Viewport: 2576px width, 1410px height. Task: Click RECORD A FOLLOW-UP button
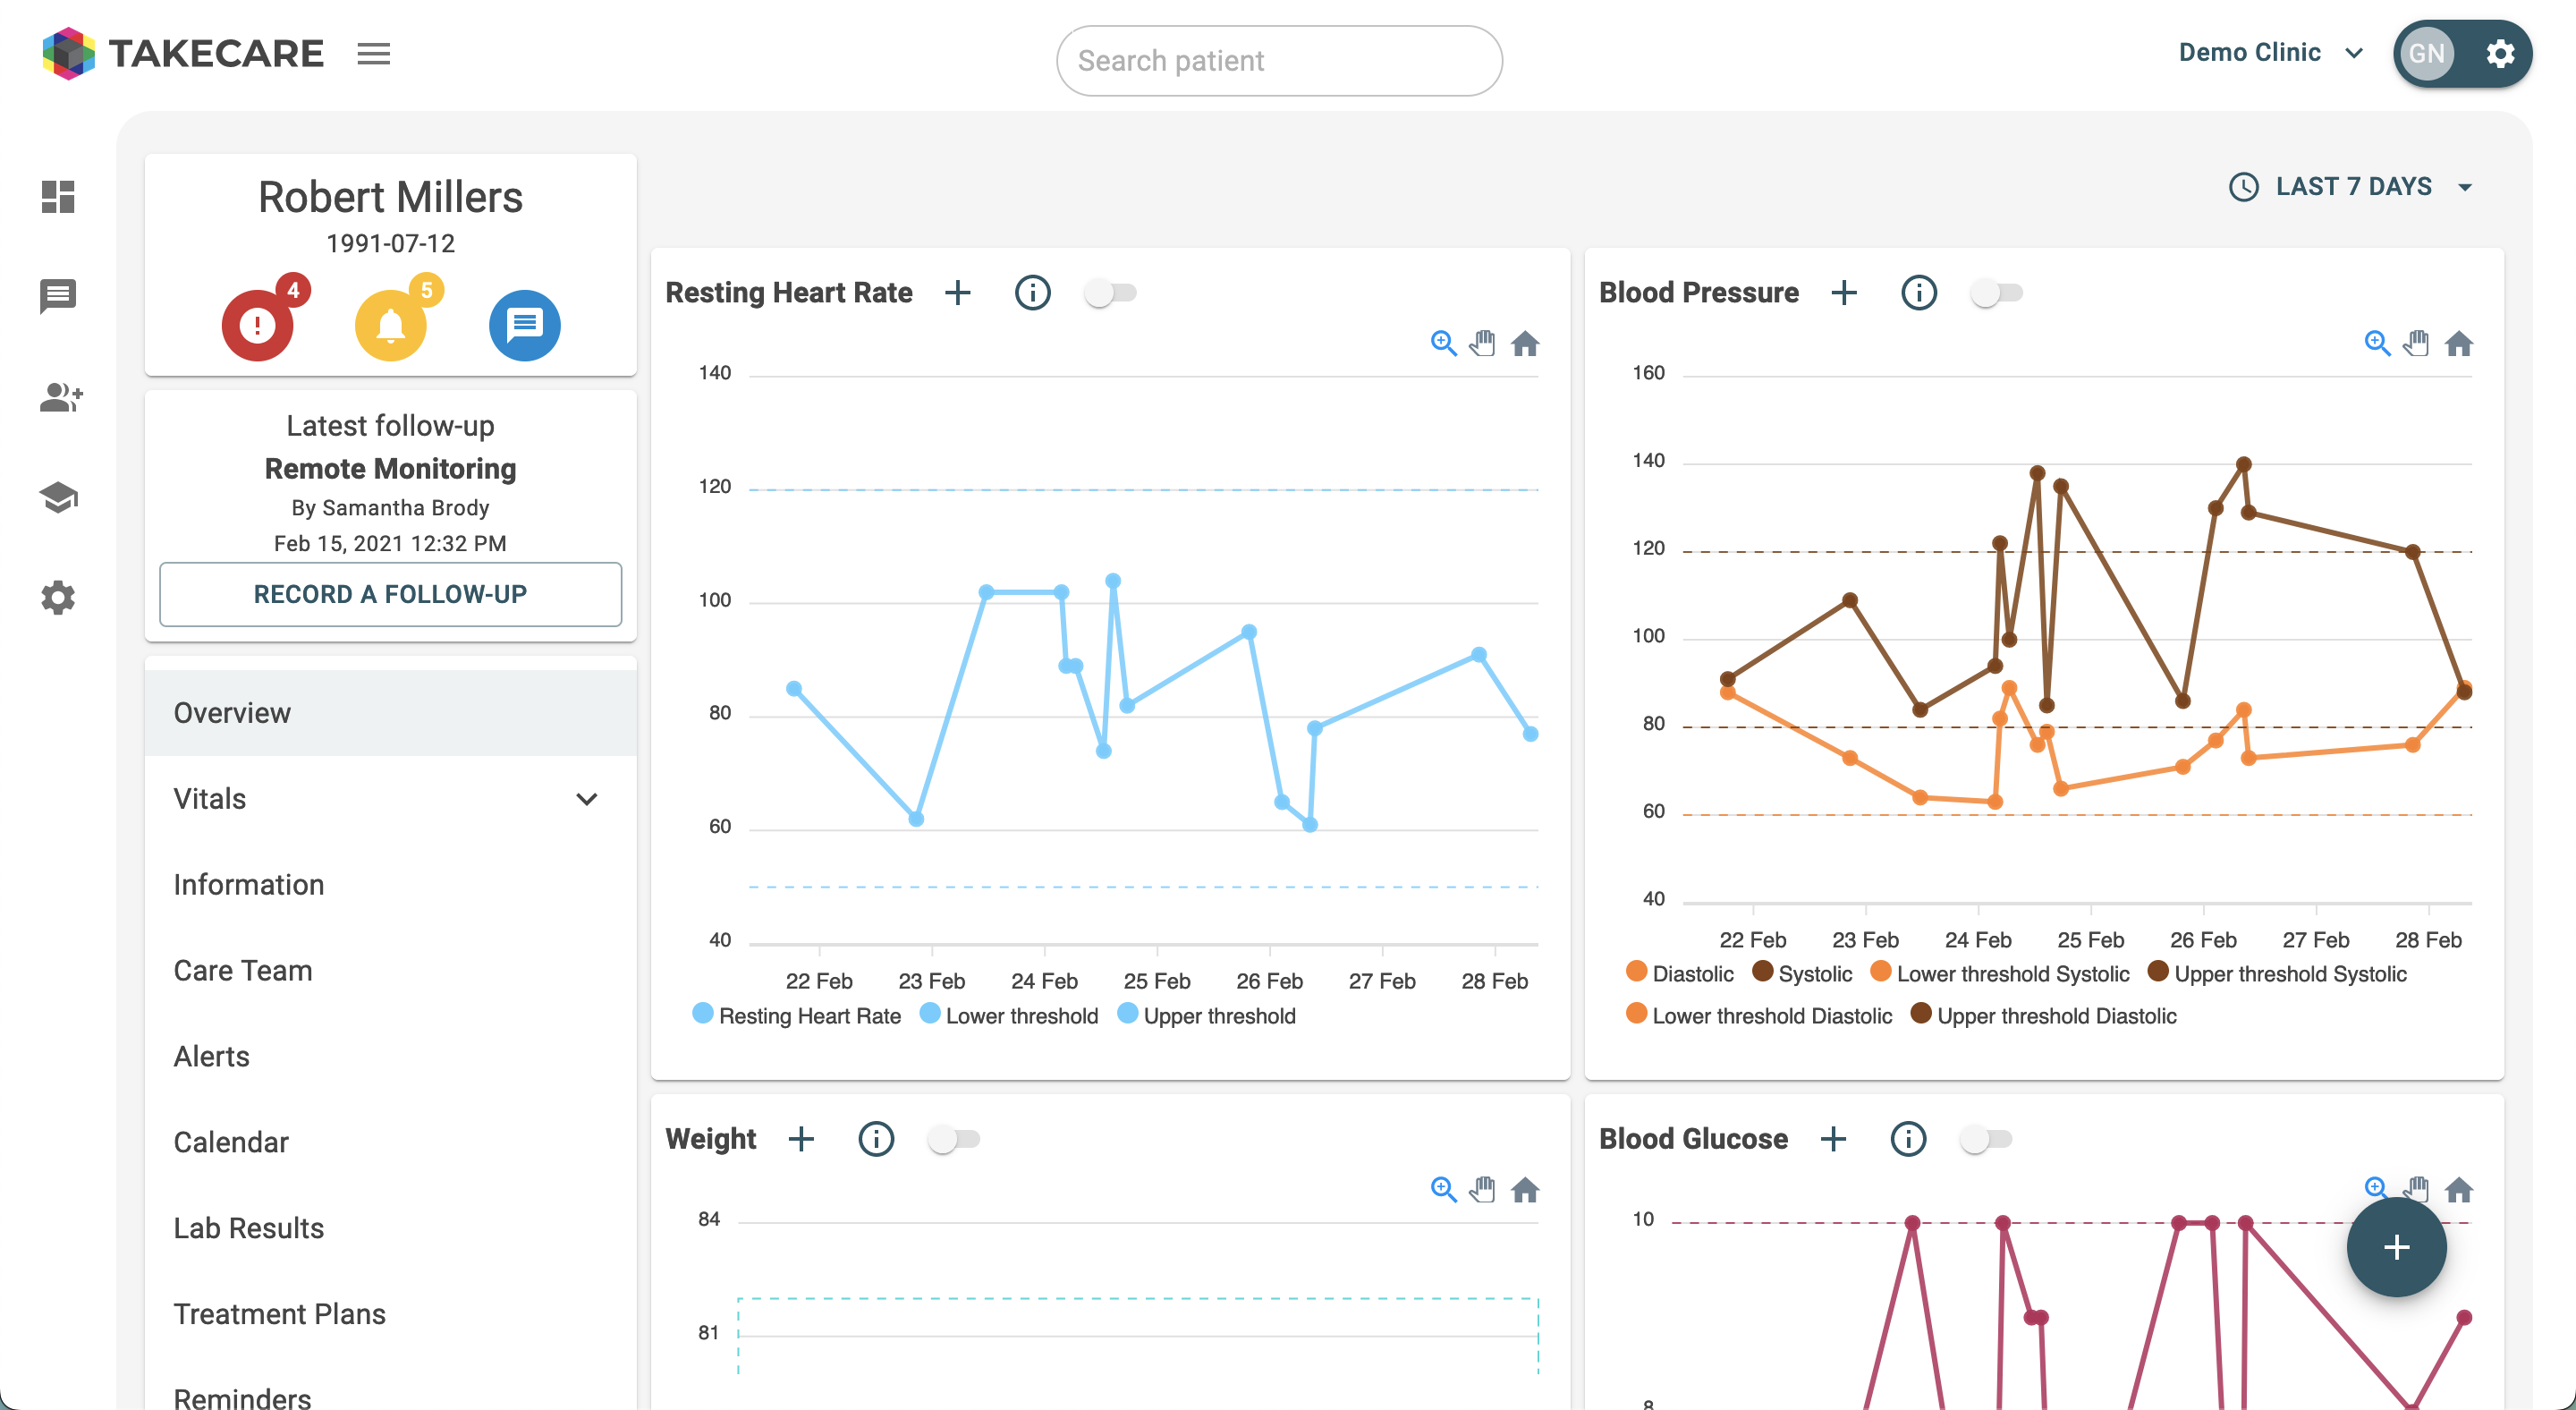pos(390,593)
